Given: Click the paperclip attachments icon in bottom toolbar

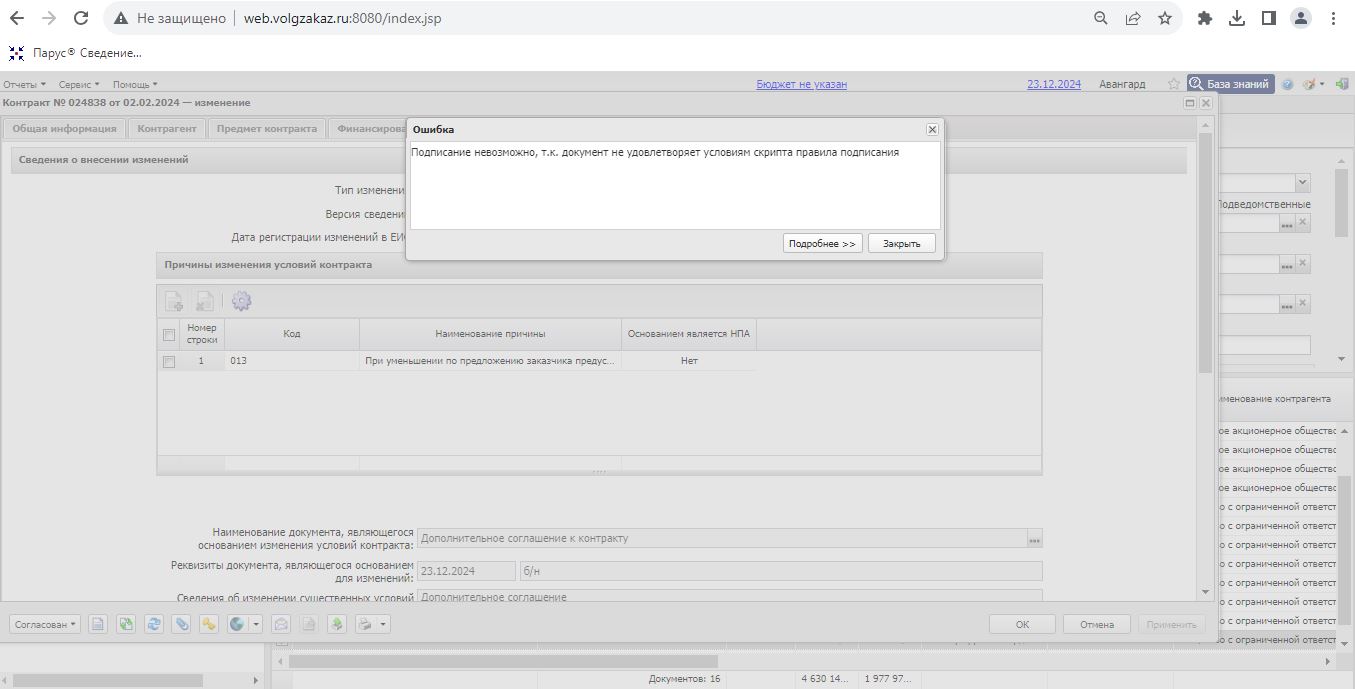Looking at the screenshot, I should [181, 624].
